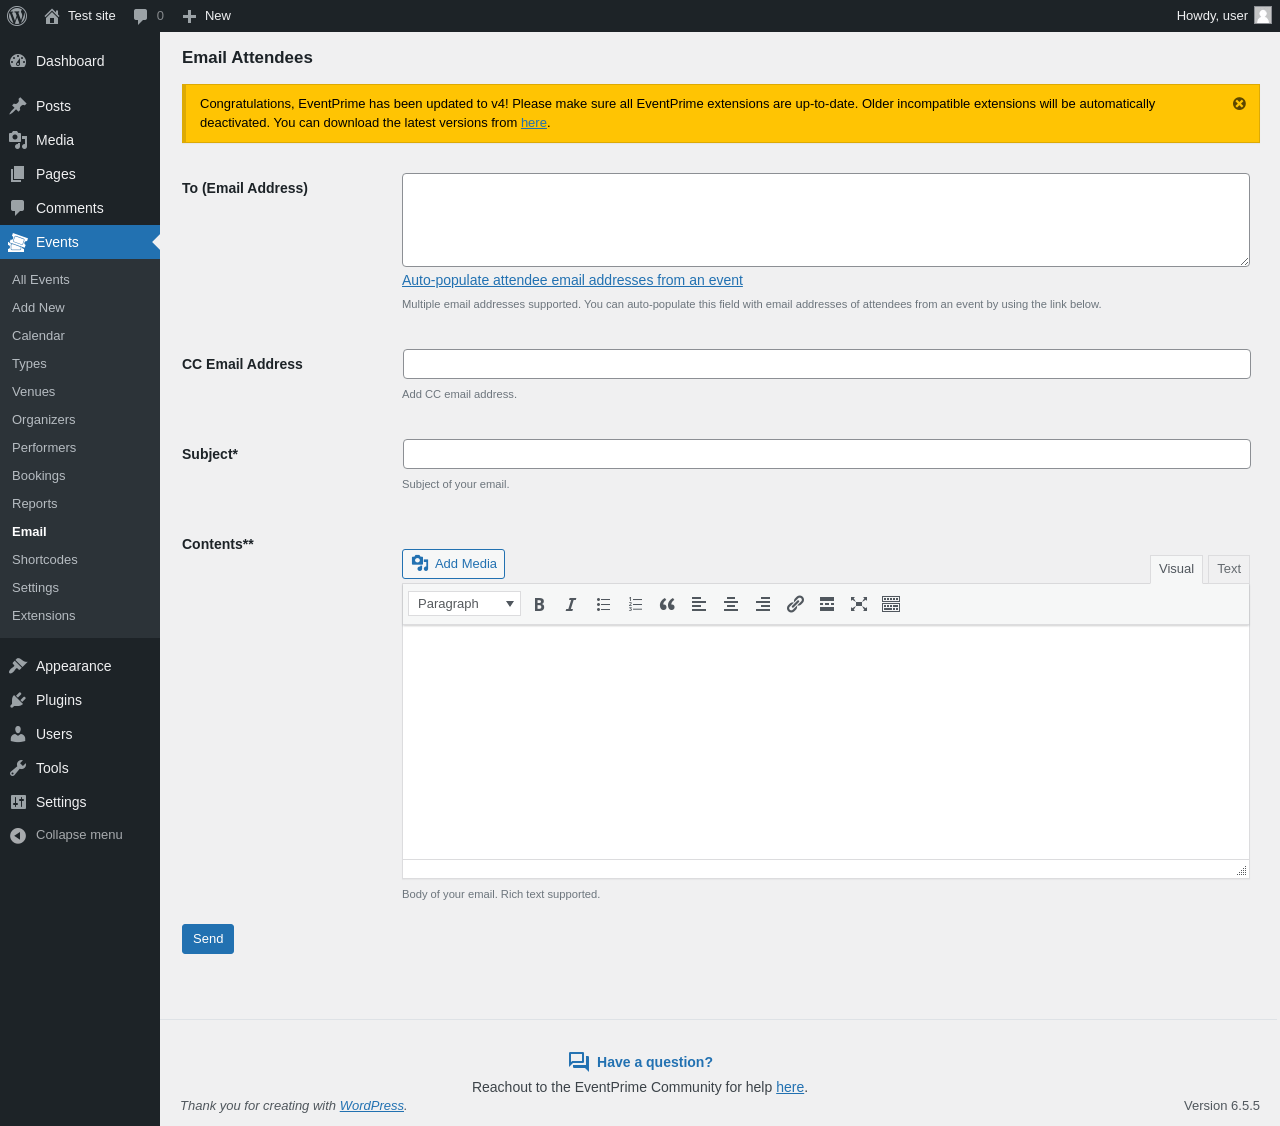The height and width of the screenshot is (1126, 1280).
Task: Open the Reports submenu
Action: pos(80,504)
